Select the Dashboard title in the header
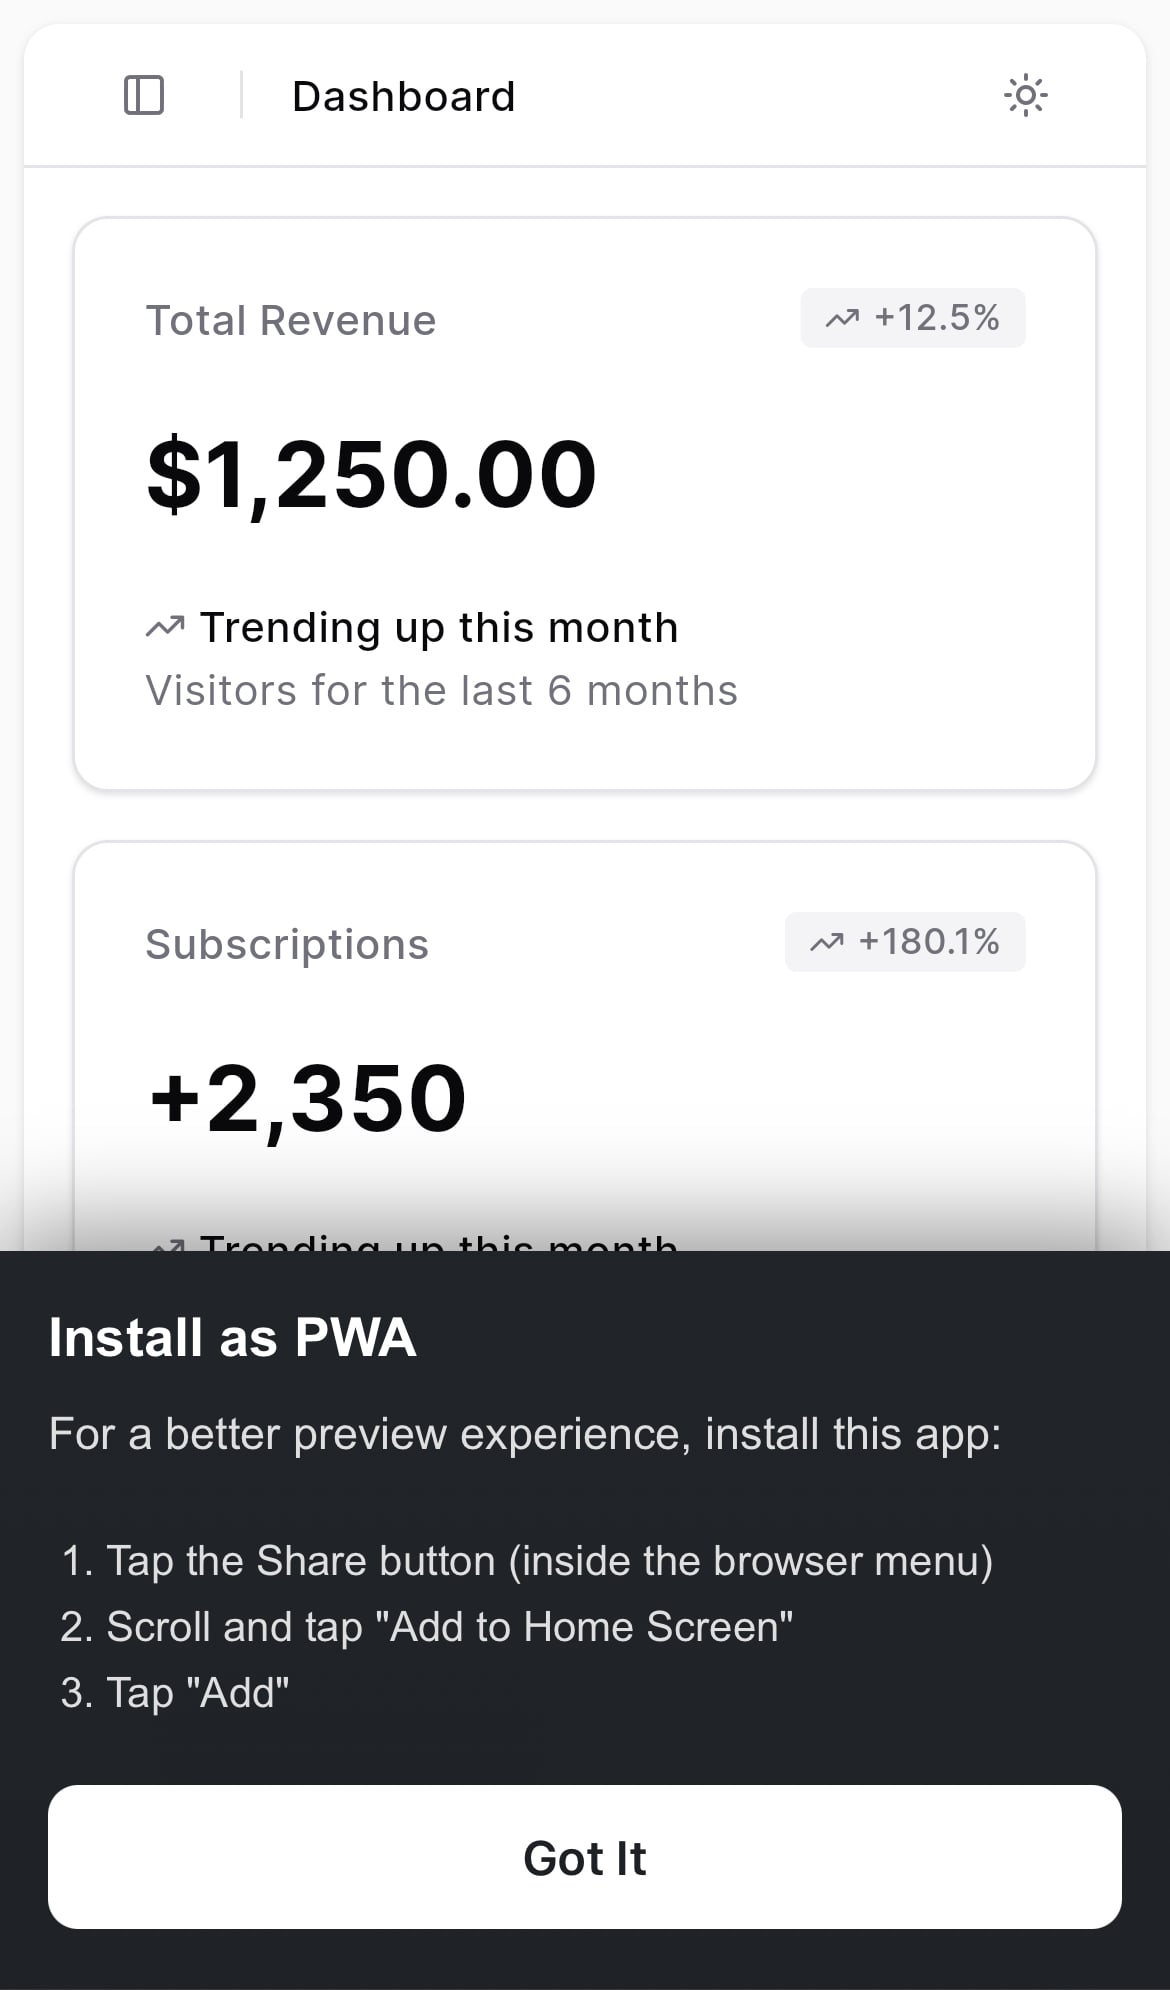1170x1990 pixels. pos(404,95)
